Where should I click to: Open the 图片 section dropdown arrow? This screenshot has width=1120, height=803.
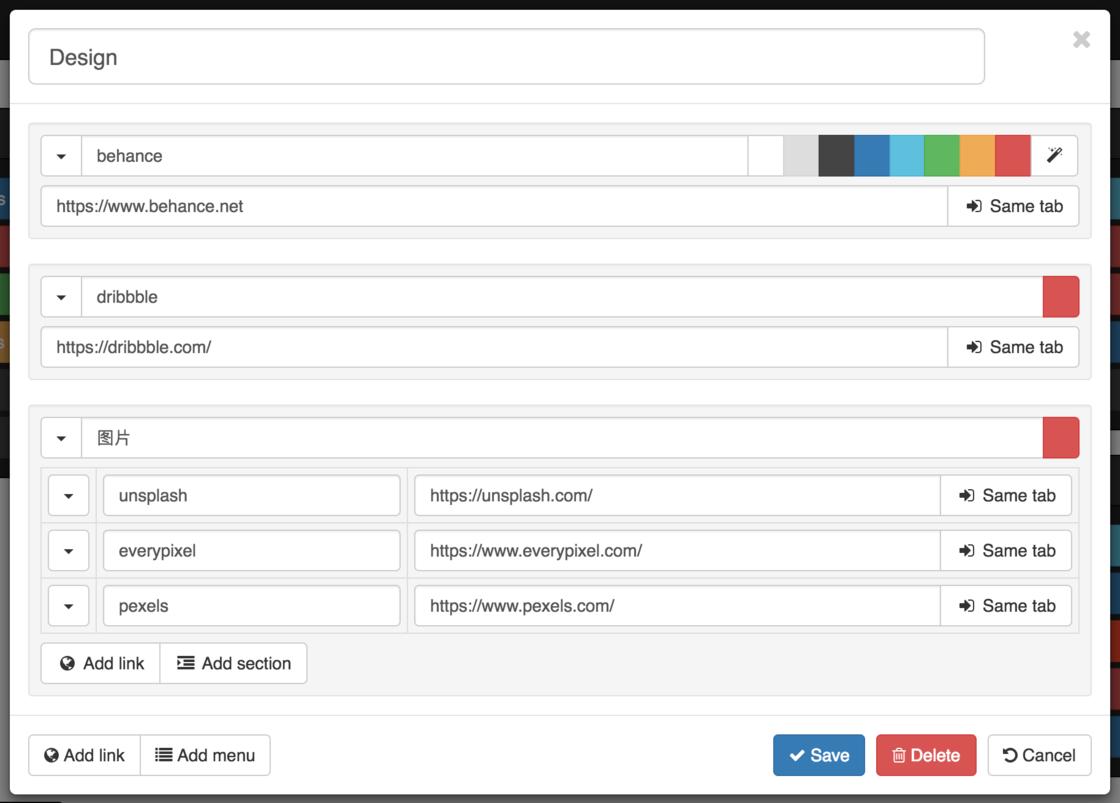tap(61, 438)
